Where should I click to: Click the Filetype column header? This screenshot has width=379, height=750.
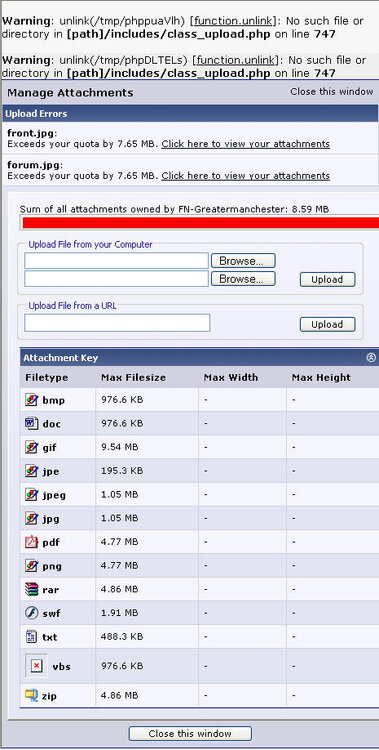tap(47, 377)
